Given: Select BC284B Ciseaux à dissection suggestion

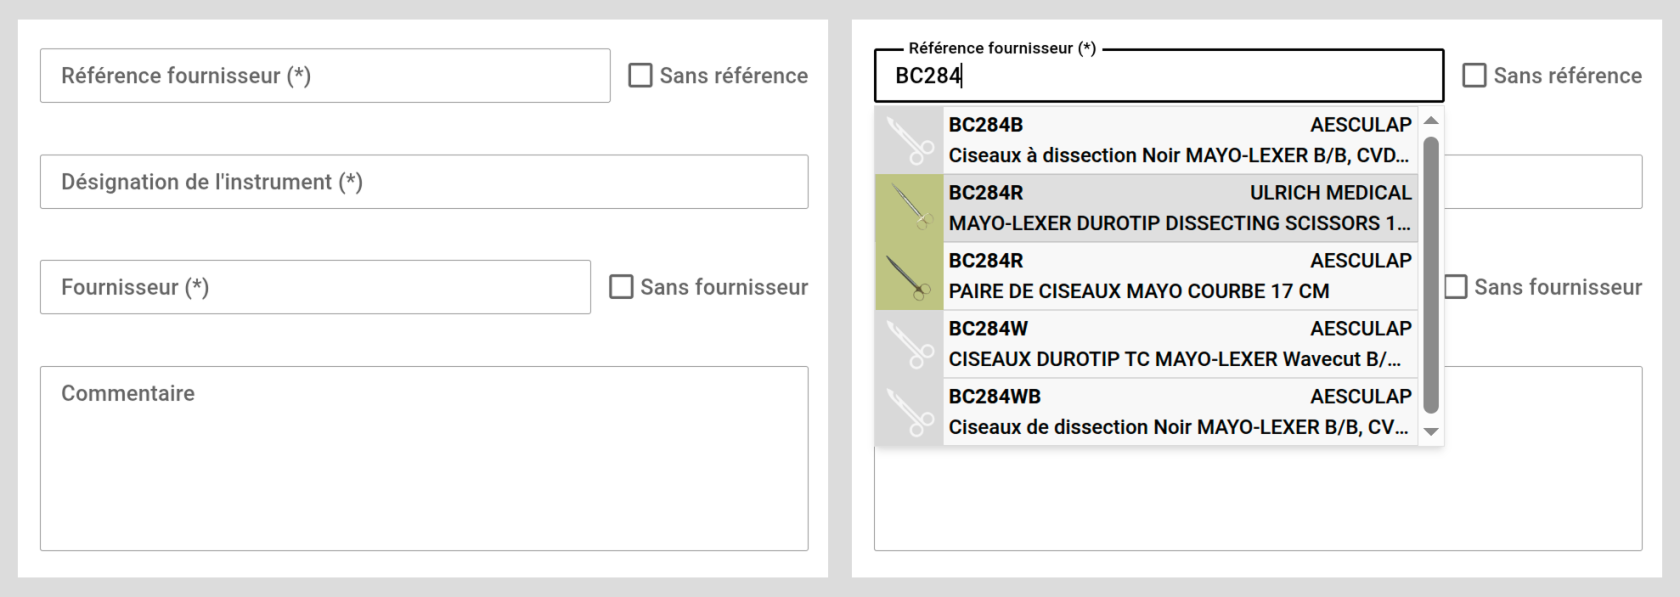Looking at the screenshot, I should point(1178,140).
